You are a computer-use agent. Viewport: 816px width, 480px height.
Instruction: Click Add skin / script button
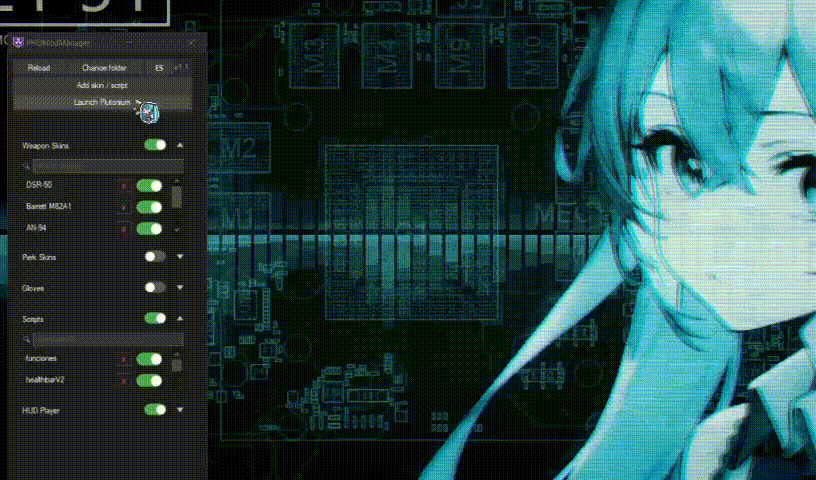(x=102, y=85)
